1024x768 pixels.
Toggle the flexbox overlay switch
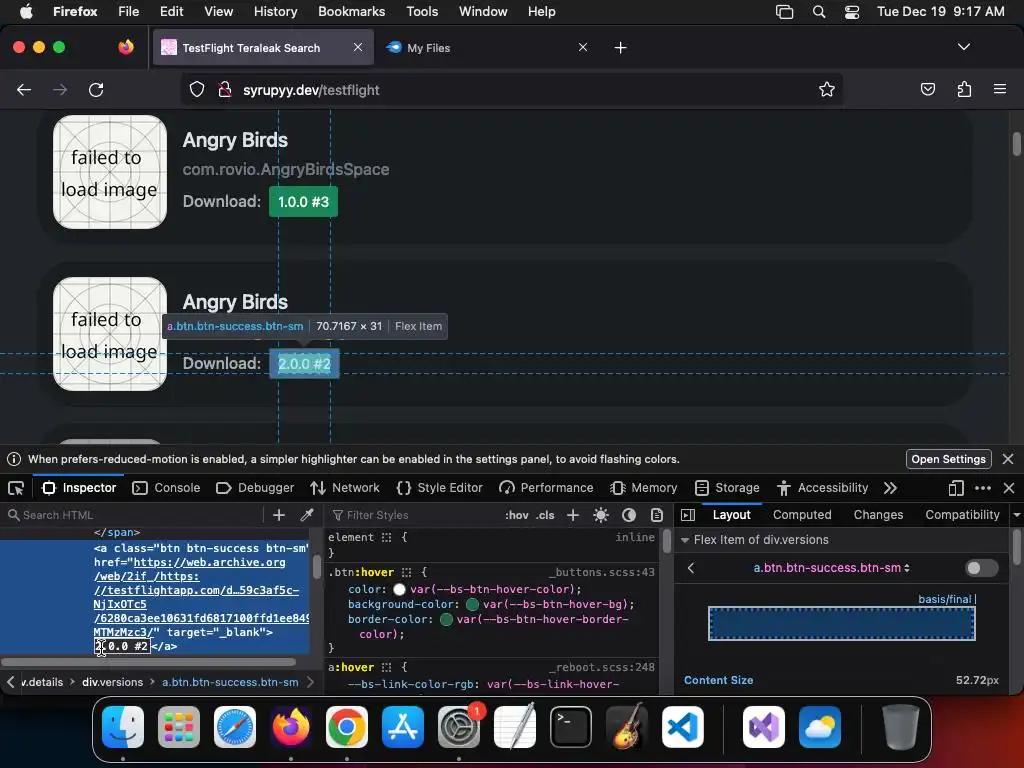click(982, 568)
